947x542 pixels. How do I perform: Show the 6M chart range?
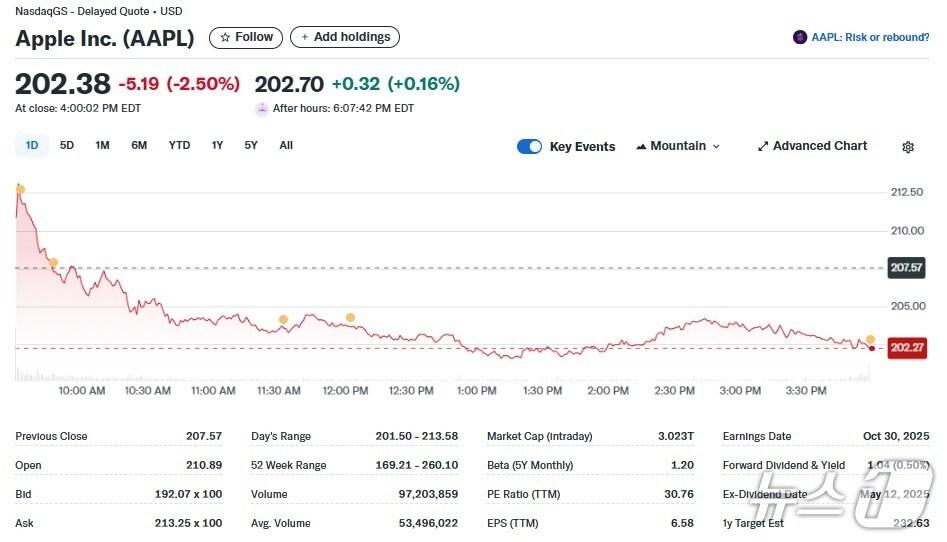point(139,145)
